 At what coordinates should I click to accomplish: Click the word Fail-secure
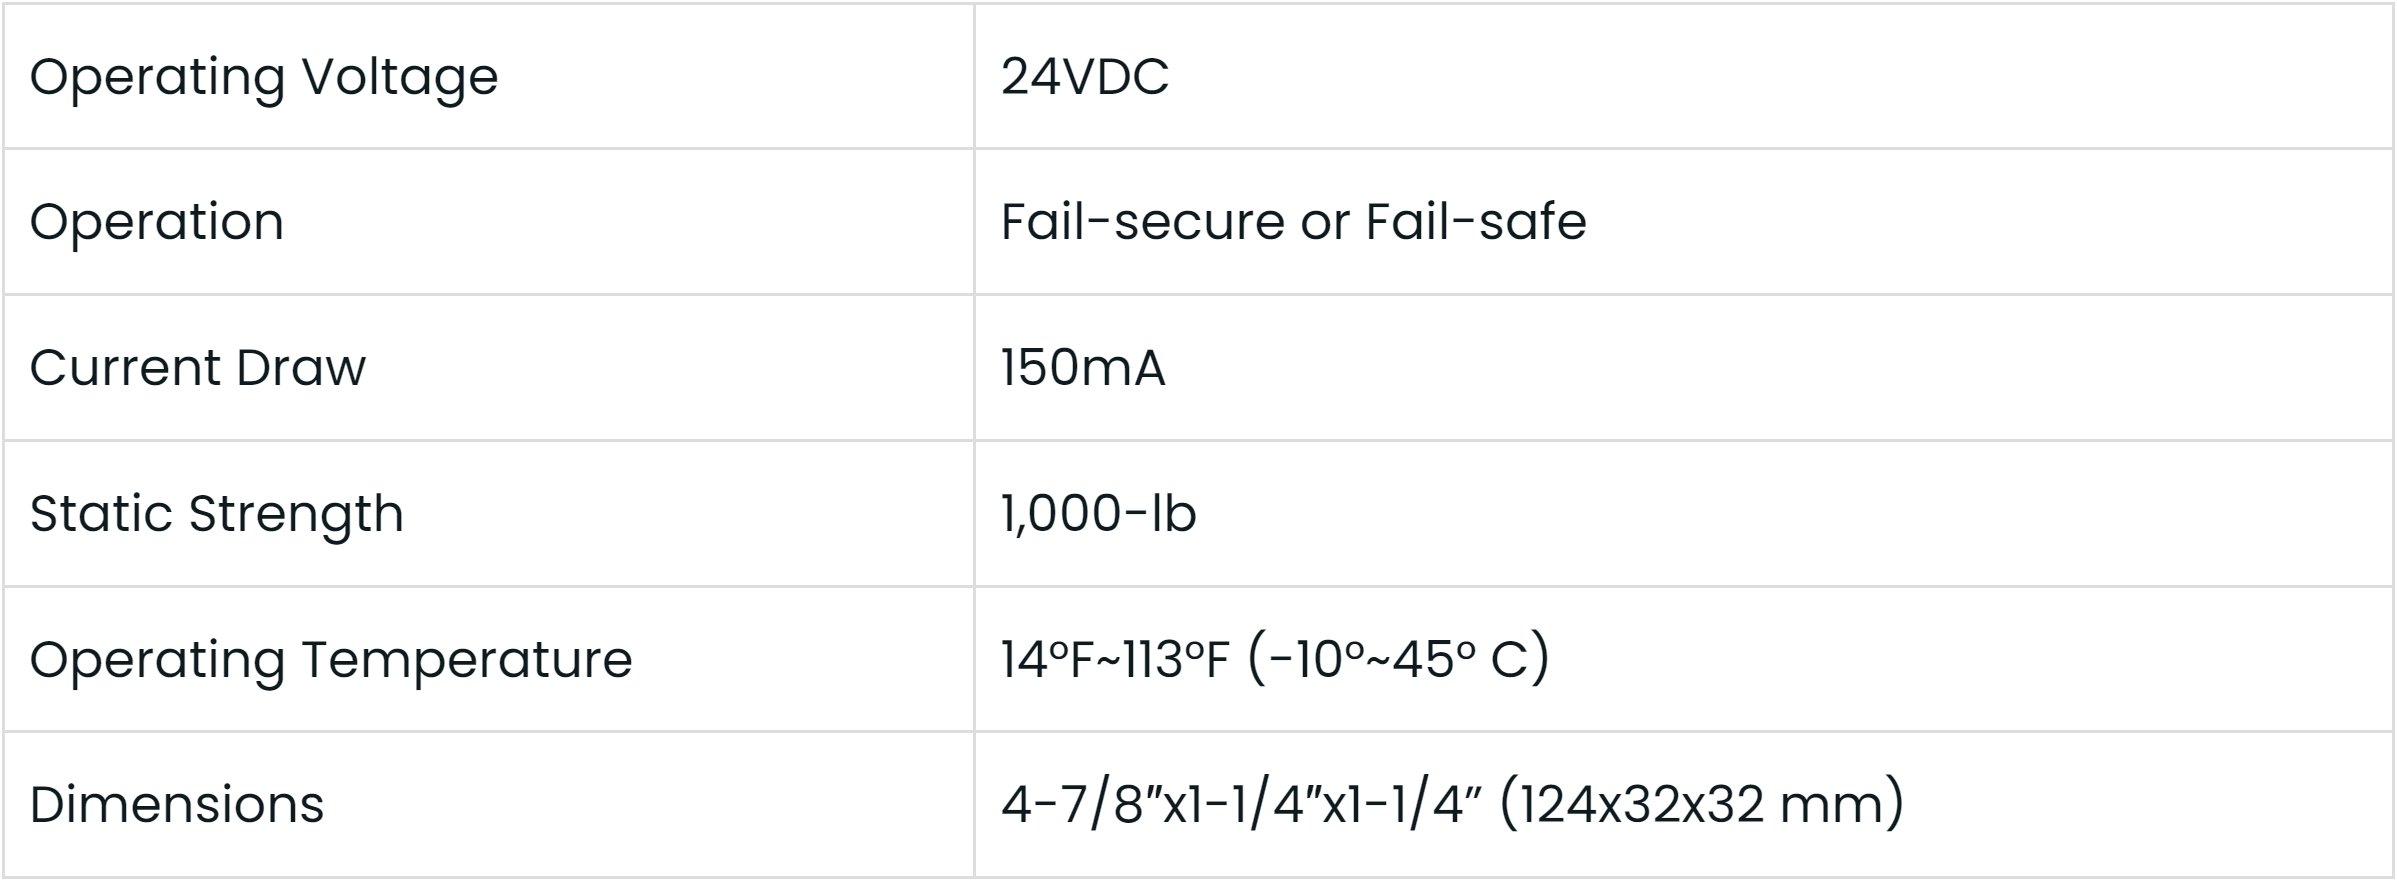1142,222
